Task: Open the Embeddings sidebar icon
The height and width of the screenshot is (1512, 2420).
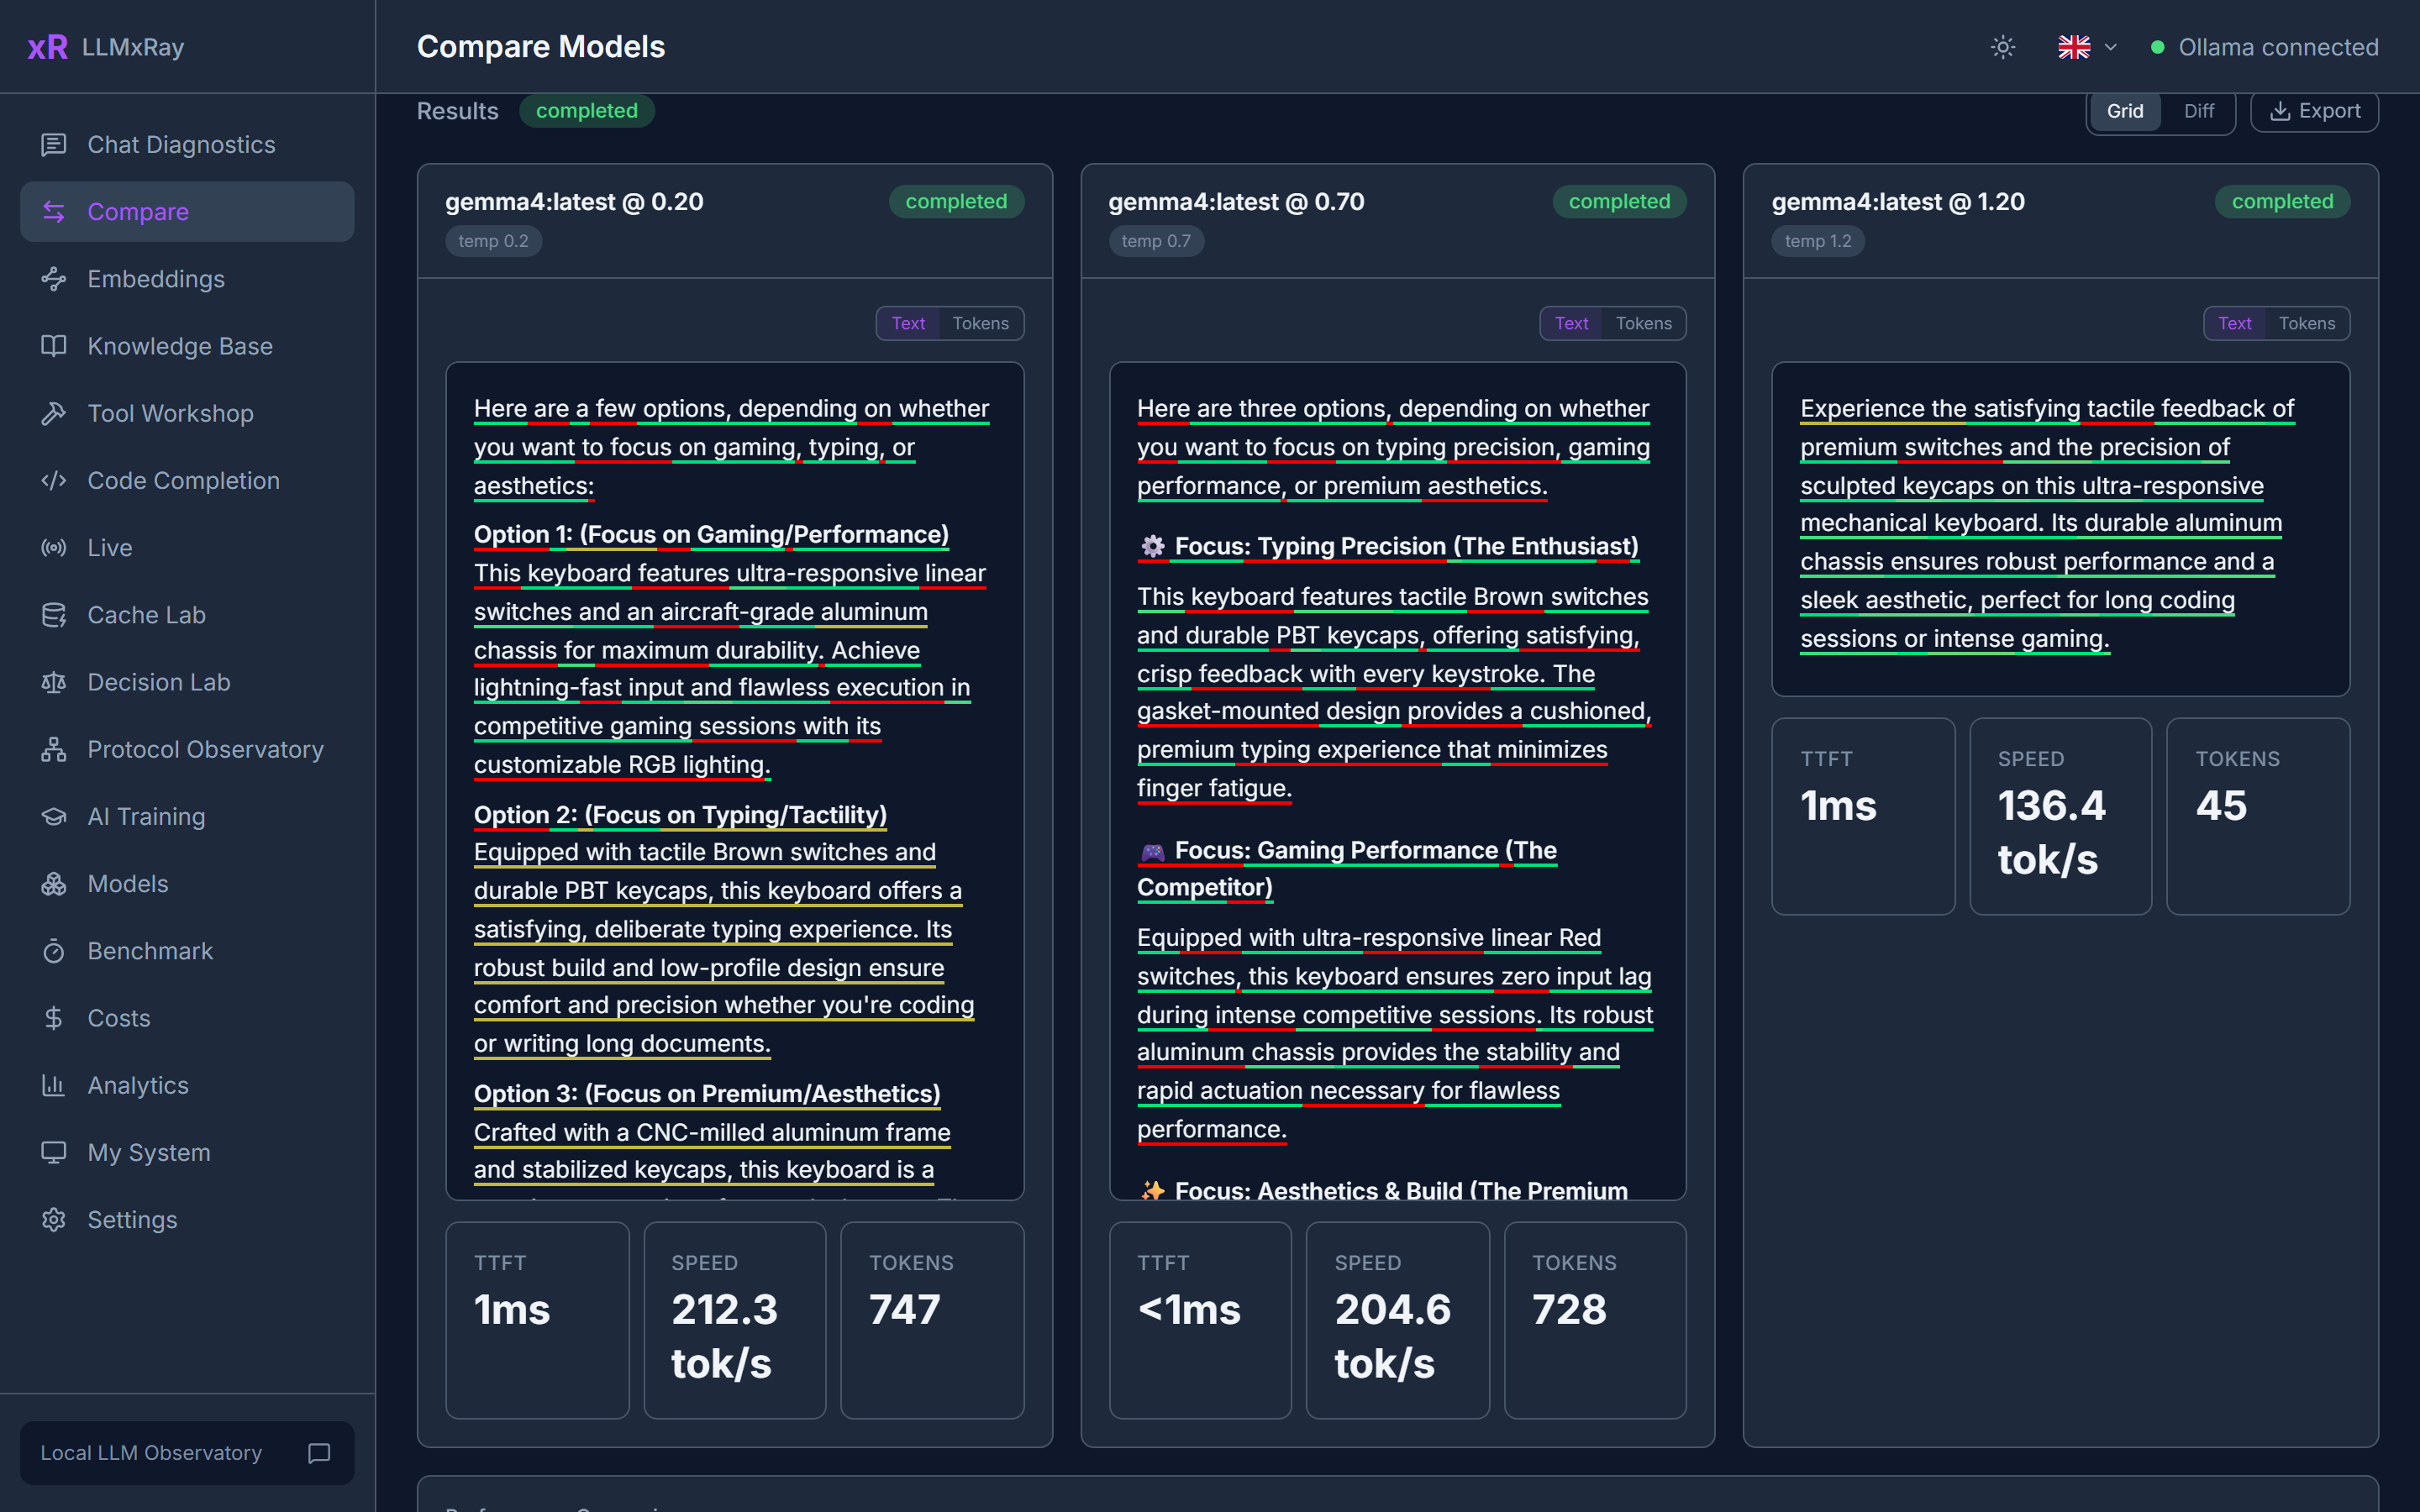Action: 54,279
